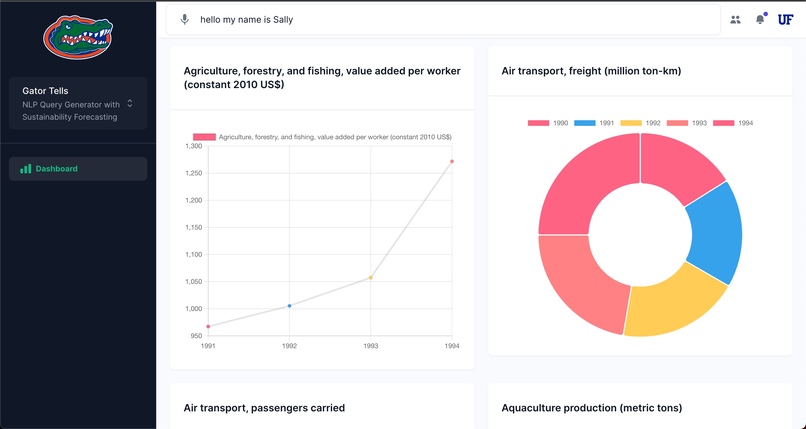Hide the 1992 dataset via legend
Viewport: 806px width, 429px height.
click(641, 123)
